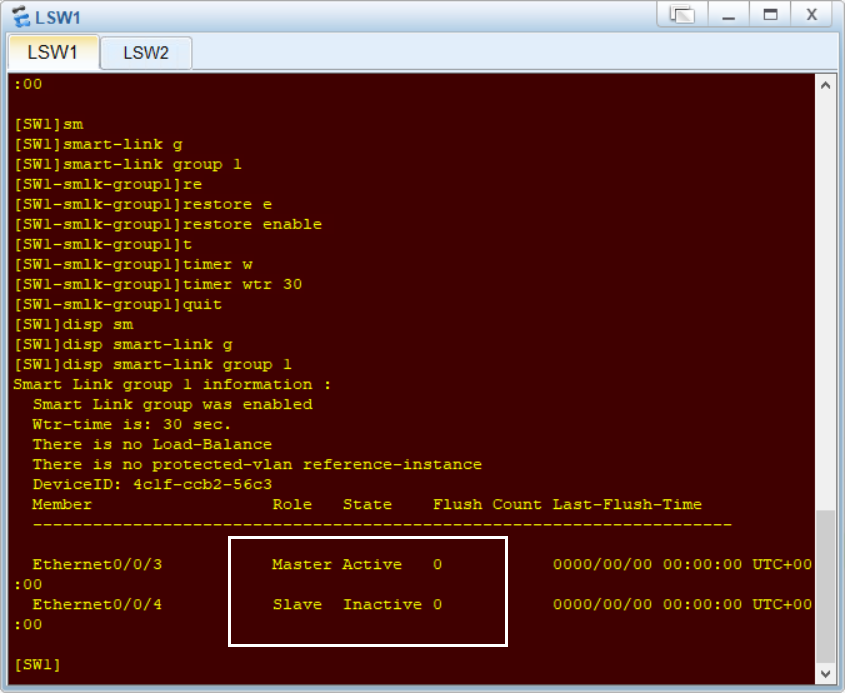
Task: Click the Slave role value
Action: pyautogui.click(x=297, y=604)
